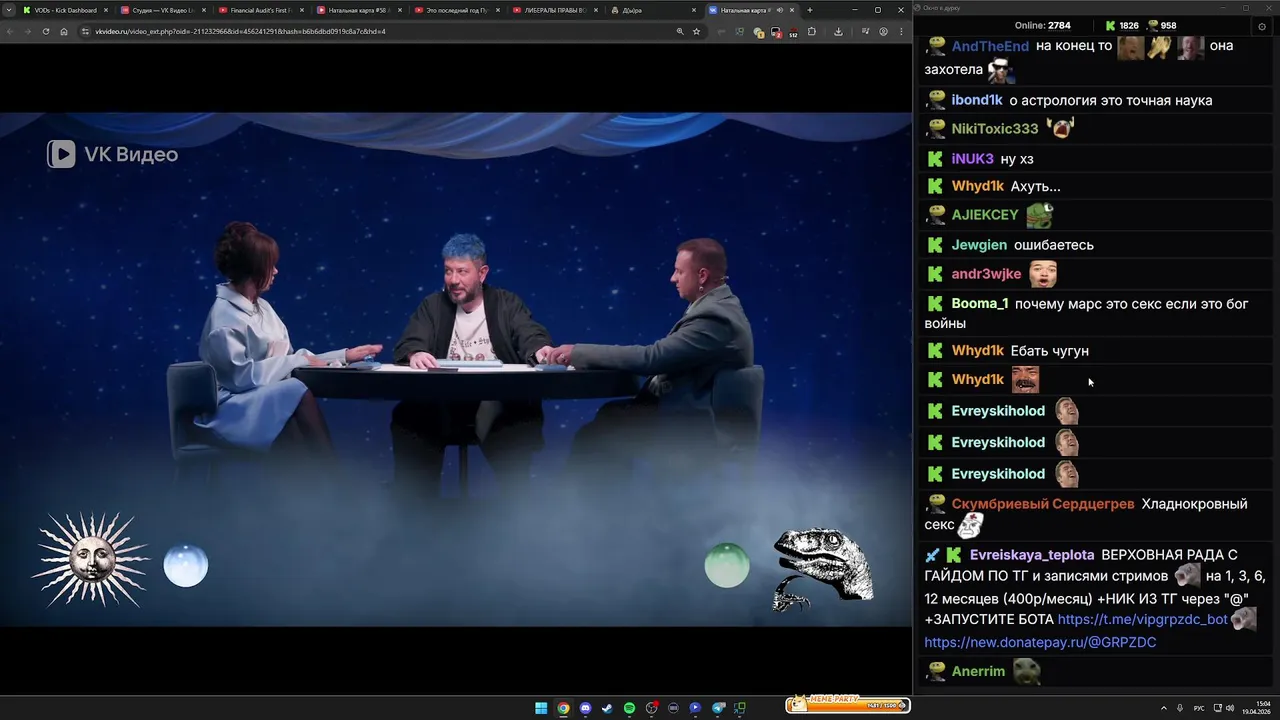Open the volume speaker icon in tray
The image size is (1280, 720).
point(1230,708)
